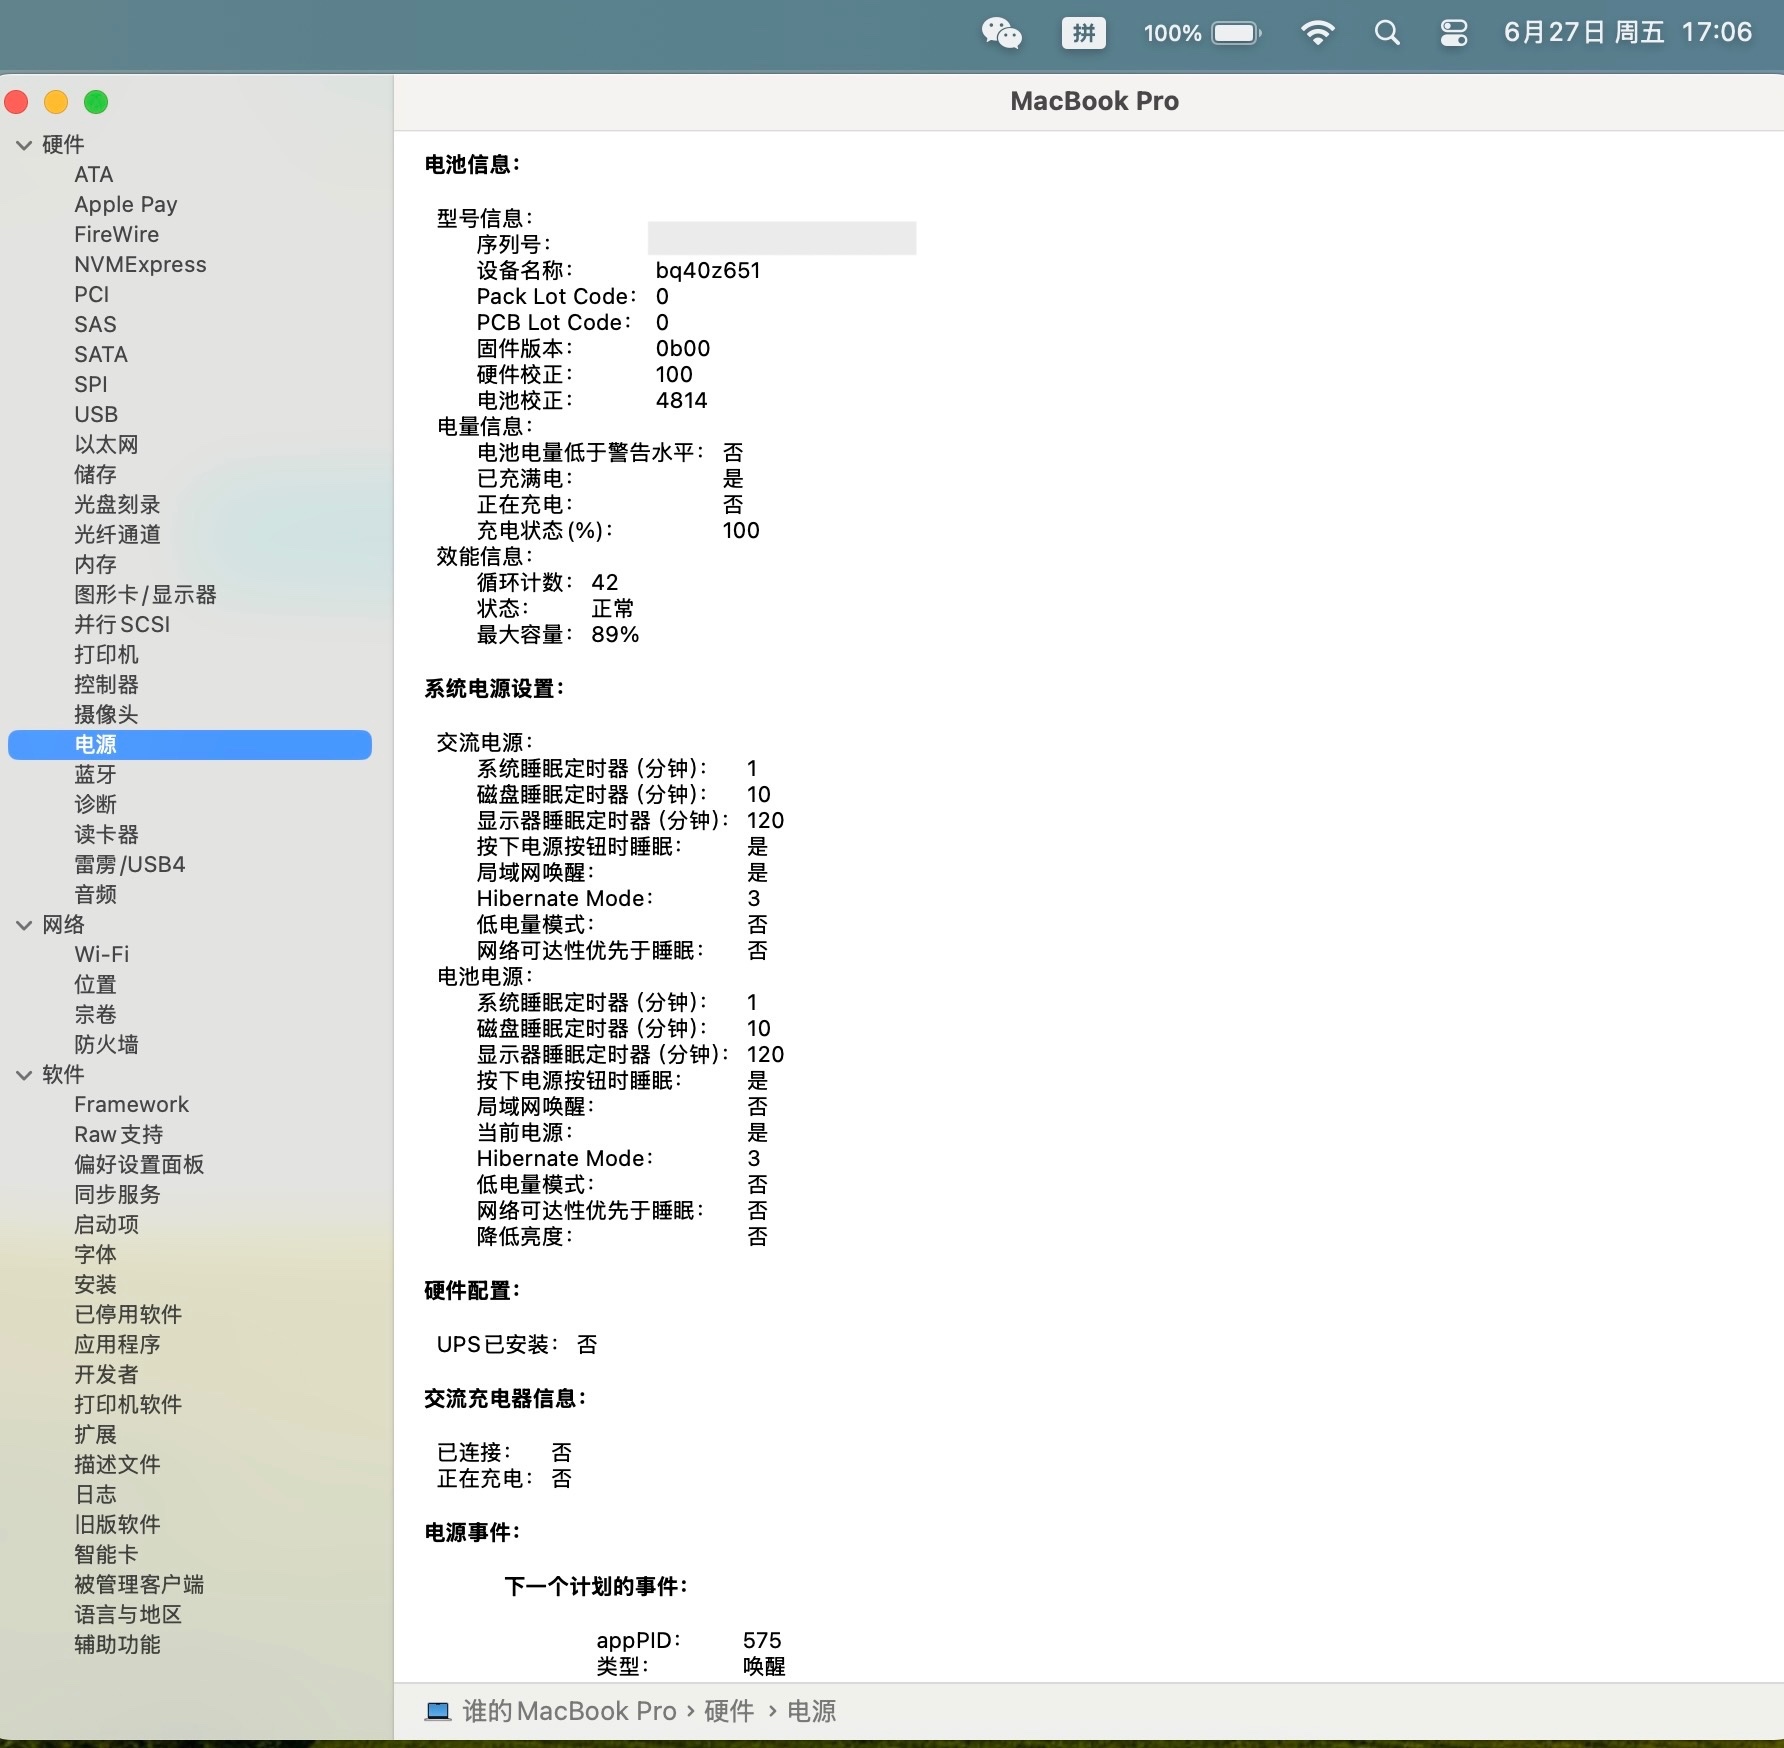
Task: Collapse the 软件 section chevron
Action: pyautogui.click(x=24, y=1075)
